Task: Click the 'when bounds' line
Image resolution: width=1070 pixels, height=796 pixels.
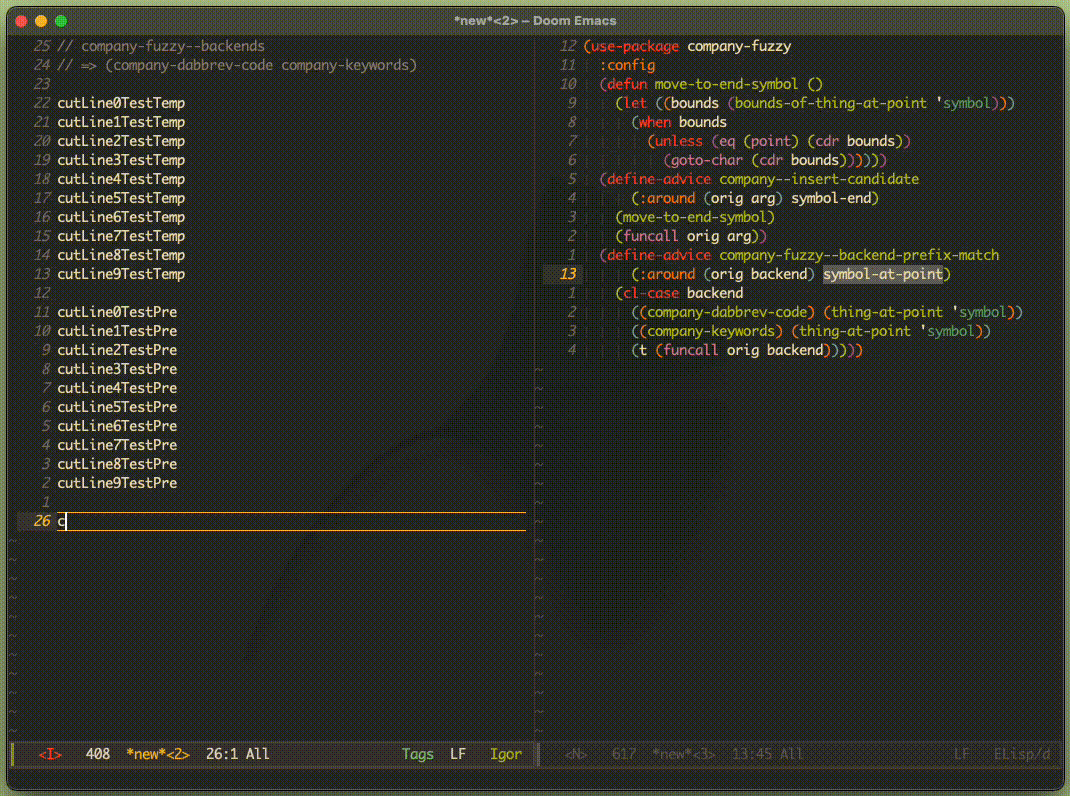Action: [x=679, y=122]
